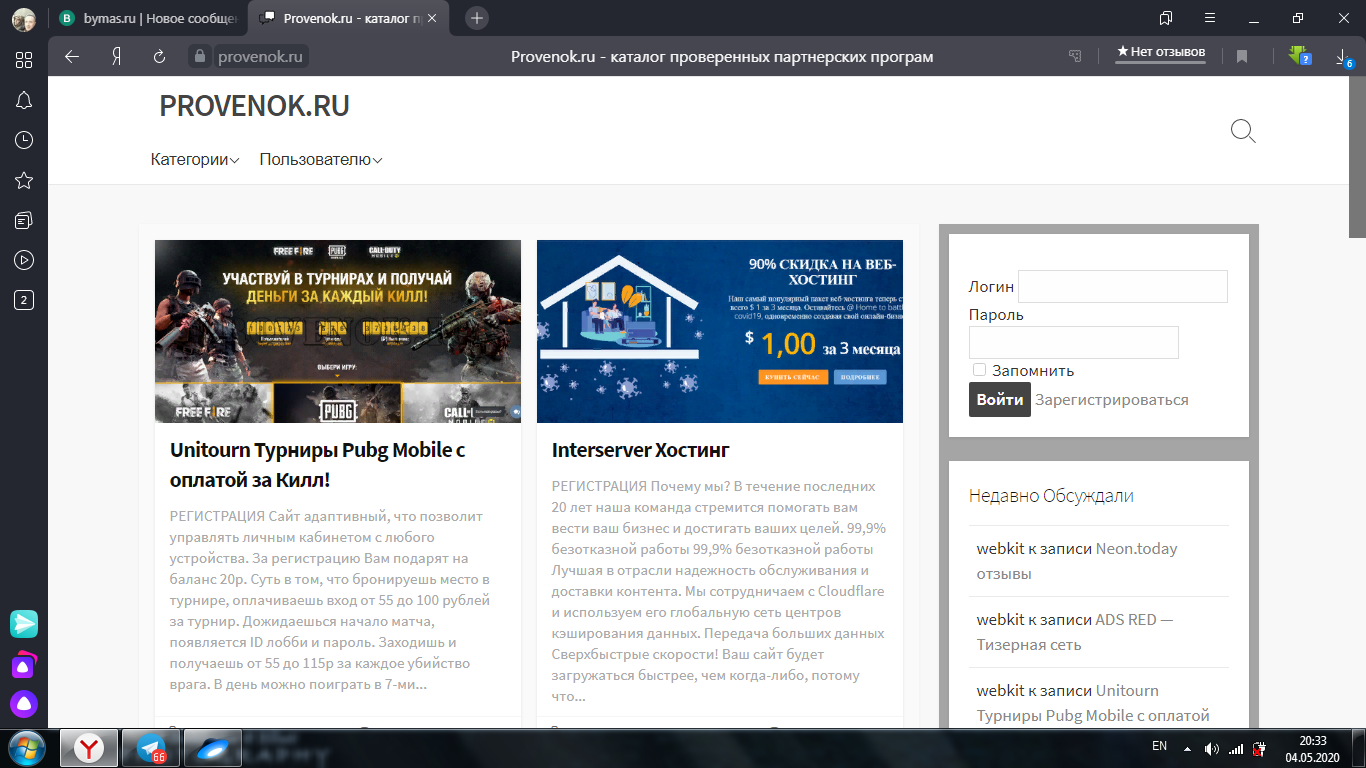The height and width of the screenshot is (768, 1366).
Task: Bookmark this page with the bookmark icon
Action: [x=1242, y=57]
